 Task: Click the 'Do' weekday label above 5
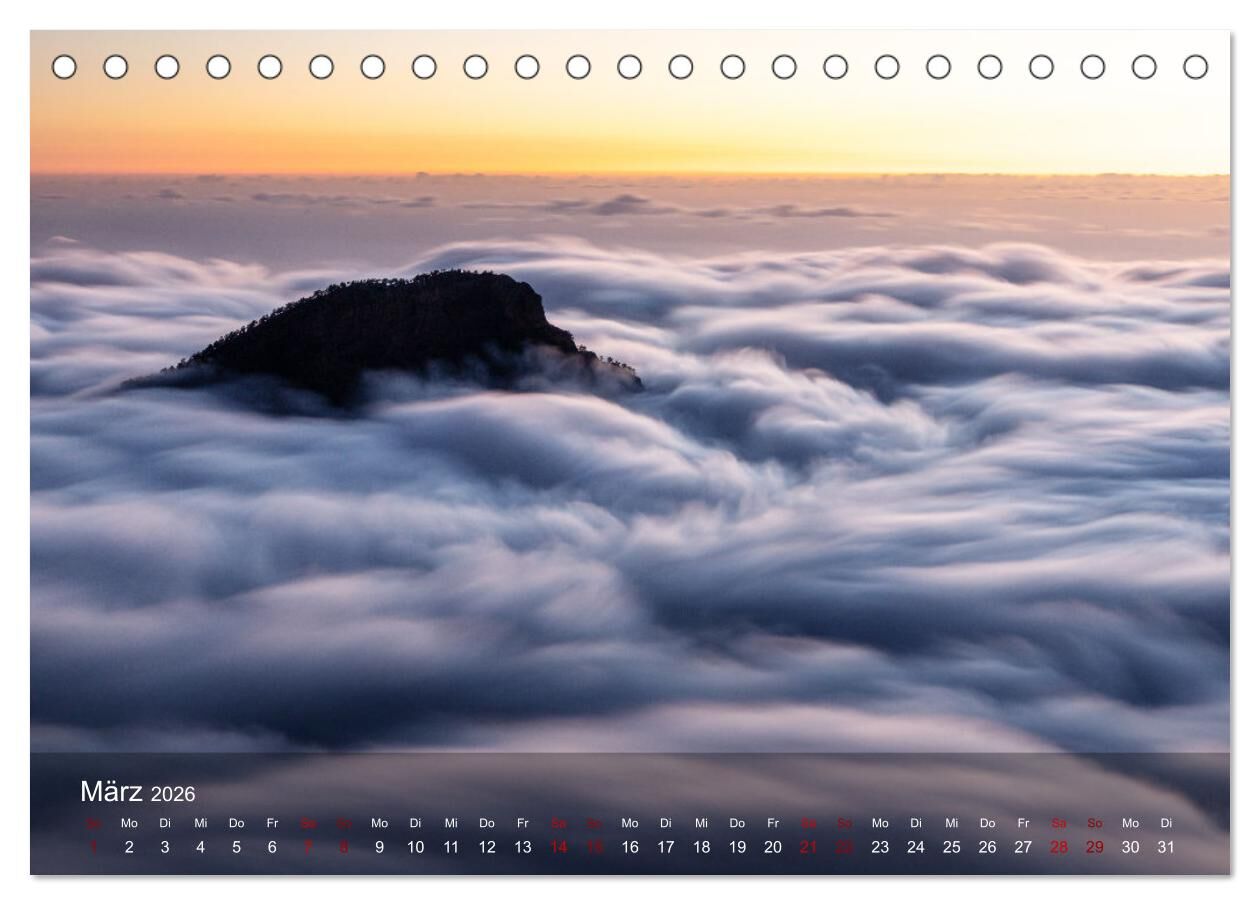coord(236,823)
